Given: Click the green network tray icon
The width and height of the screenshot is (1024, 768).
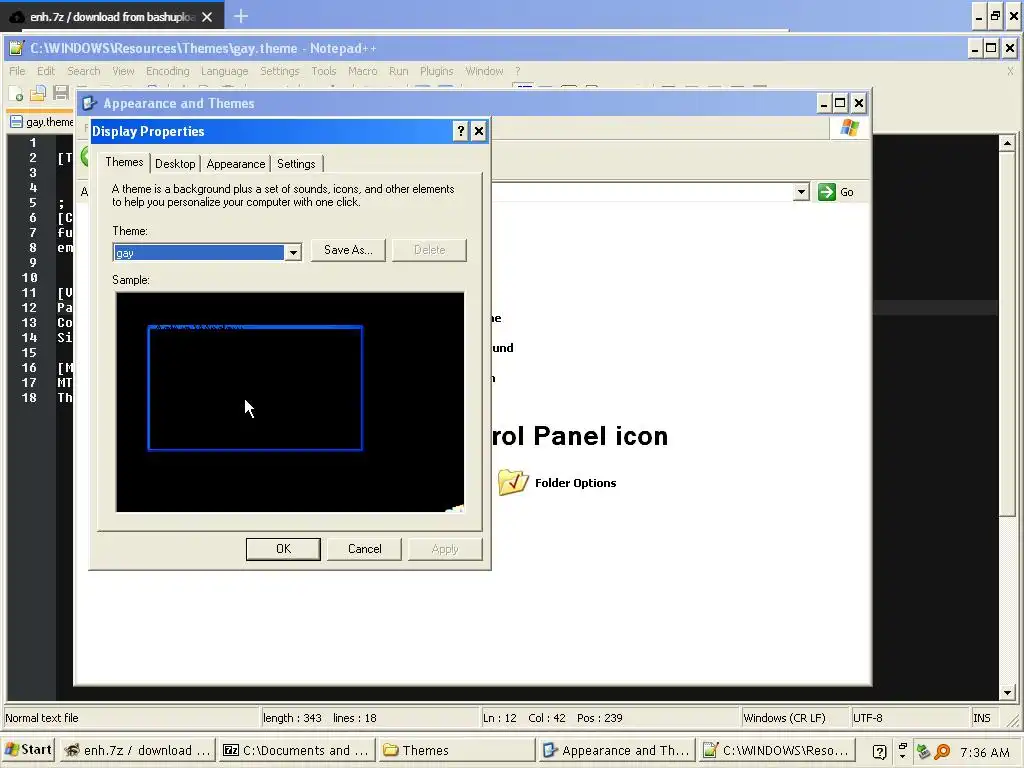Looking at the screenshot, I should (x=923, y=752).
